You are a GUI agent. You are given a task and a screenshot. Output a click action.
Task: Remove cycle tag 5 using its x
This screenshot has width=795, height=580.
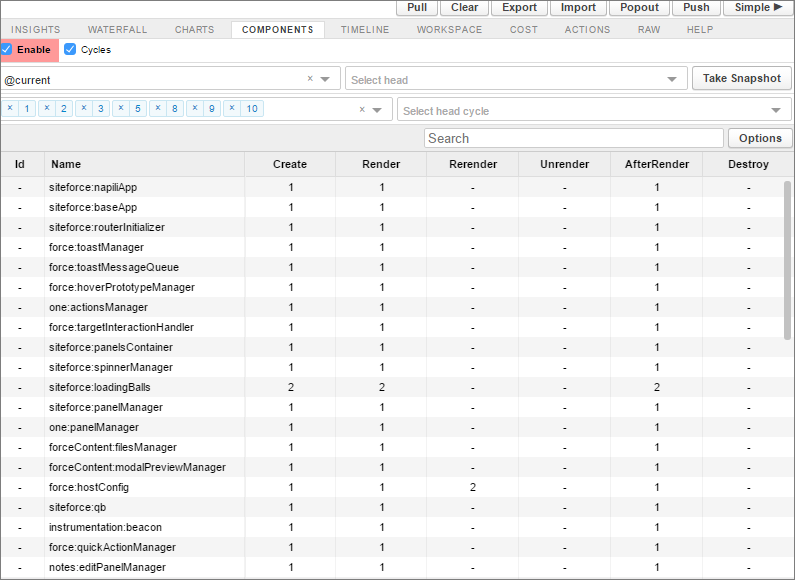121,108
